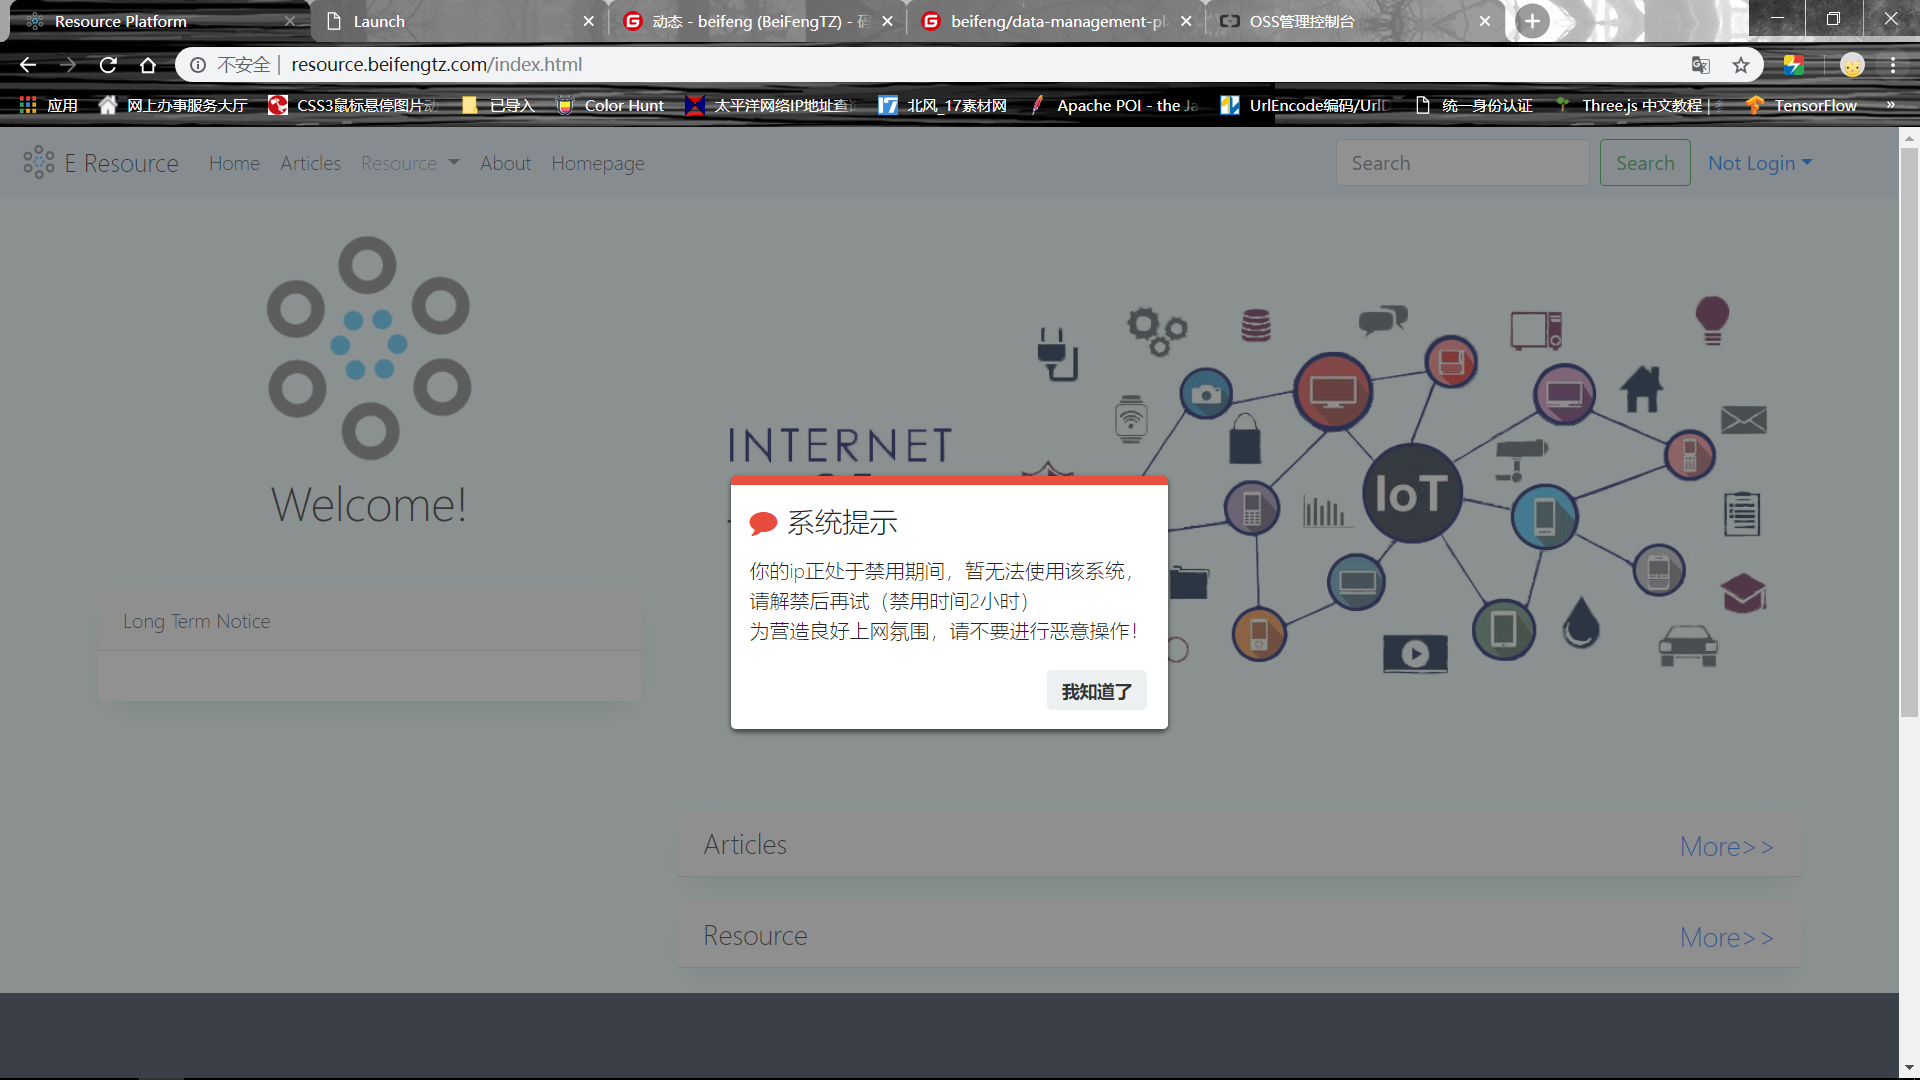
Task: Go to homepage using the home icon
Action: pyautogui.click(x=147, y=64)
